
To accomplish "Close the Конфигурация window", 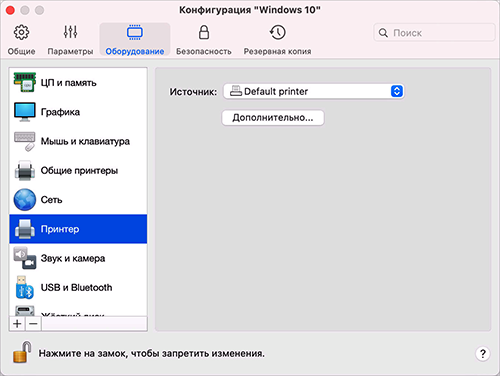I will (10, 10).
